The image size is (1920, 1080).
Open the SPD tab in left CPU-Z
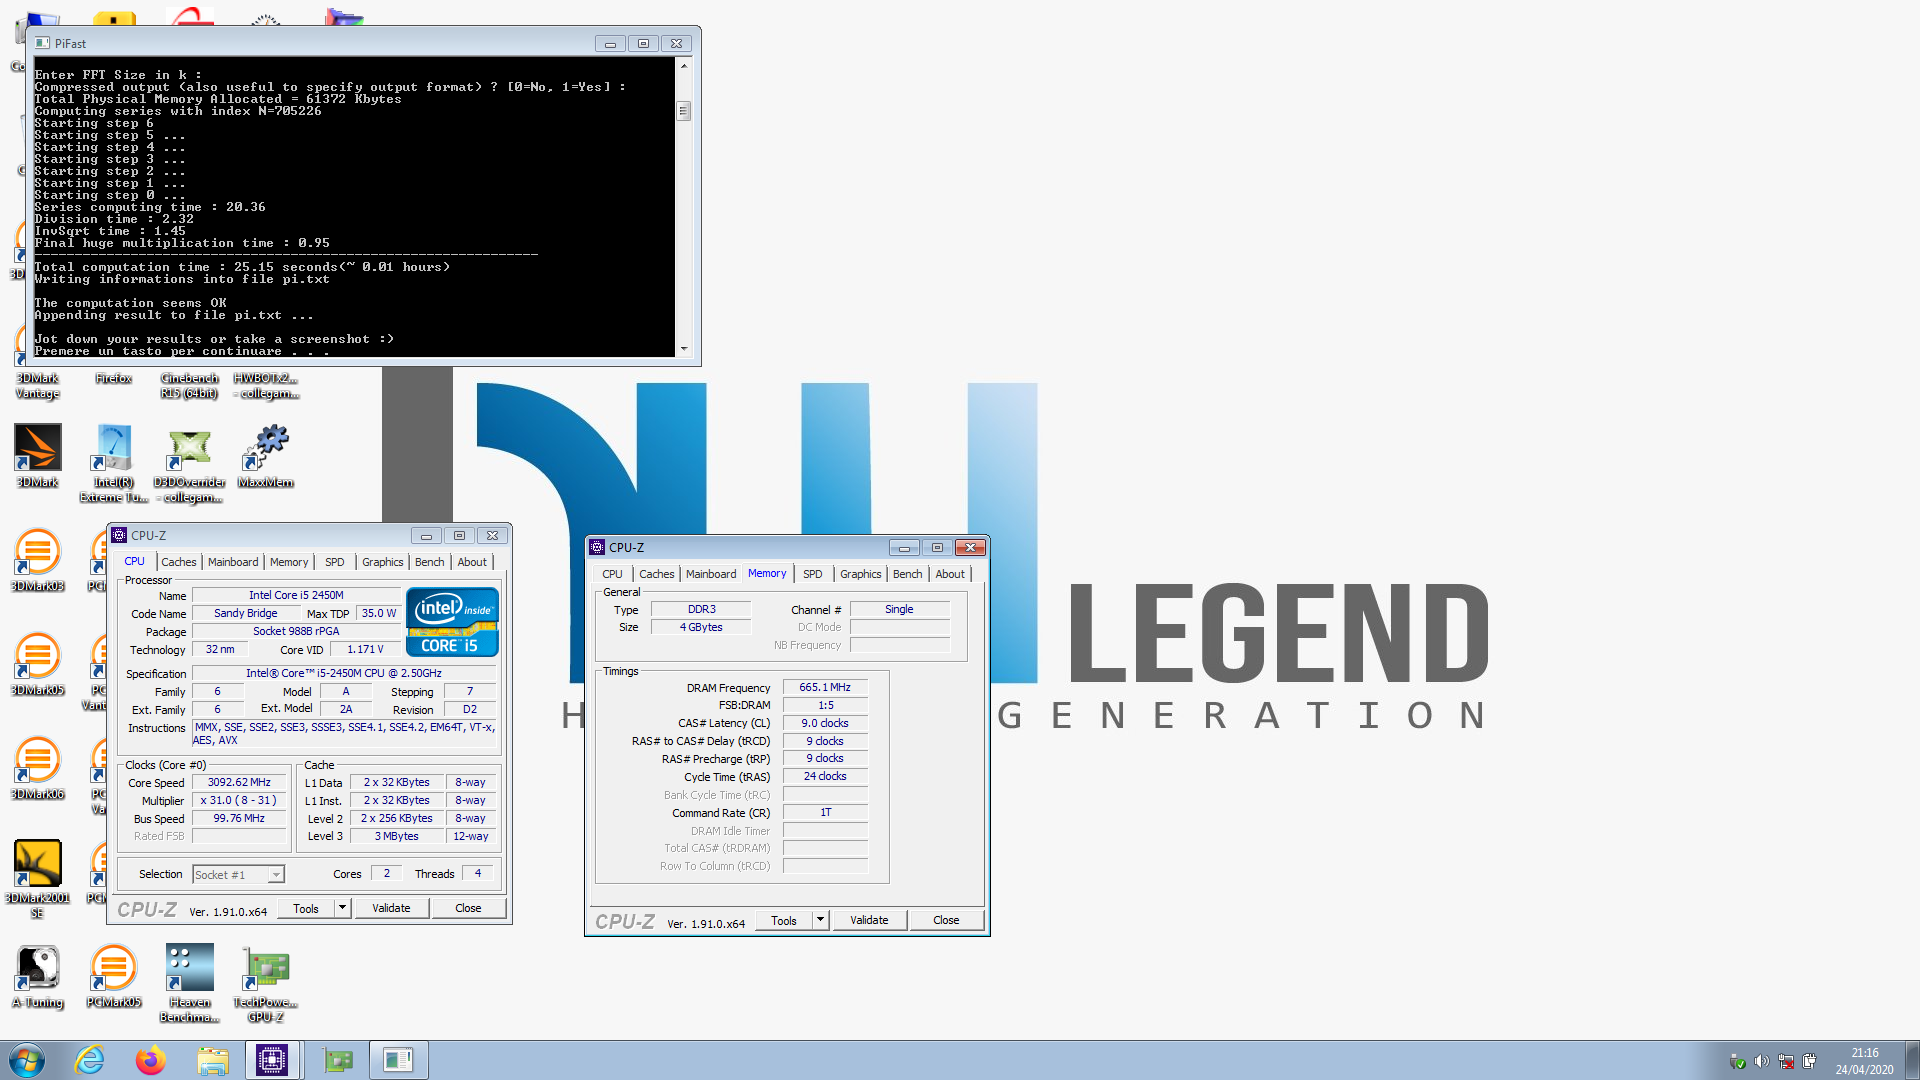[335, 562]
